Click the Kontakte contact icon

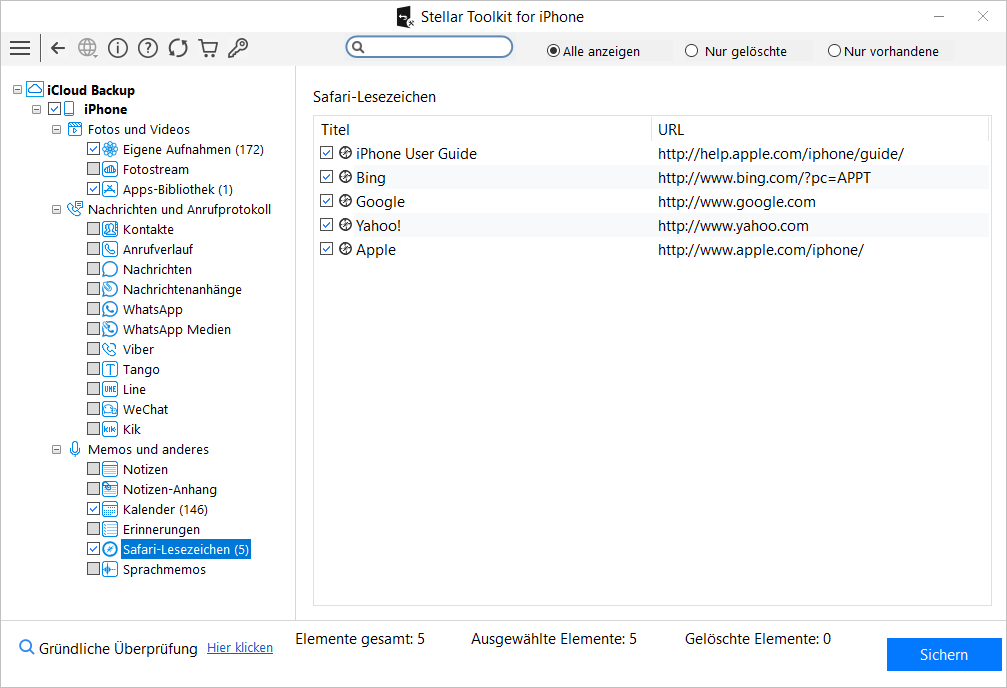pos(110,229)
